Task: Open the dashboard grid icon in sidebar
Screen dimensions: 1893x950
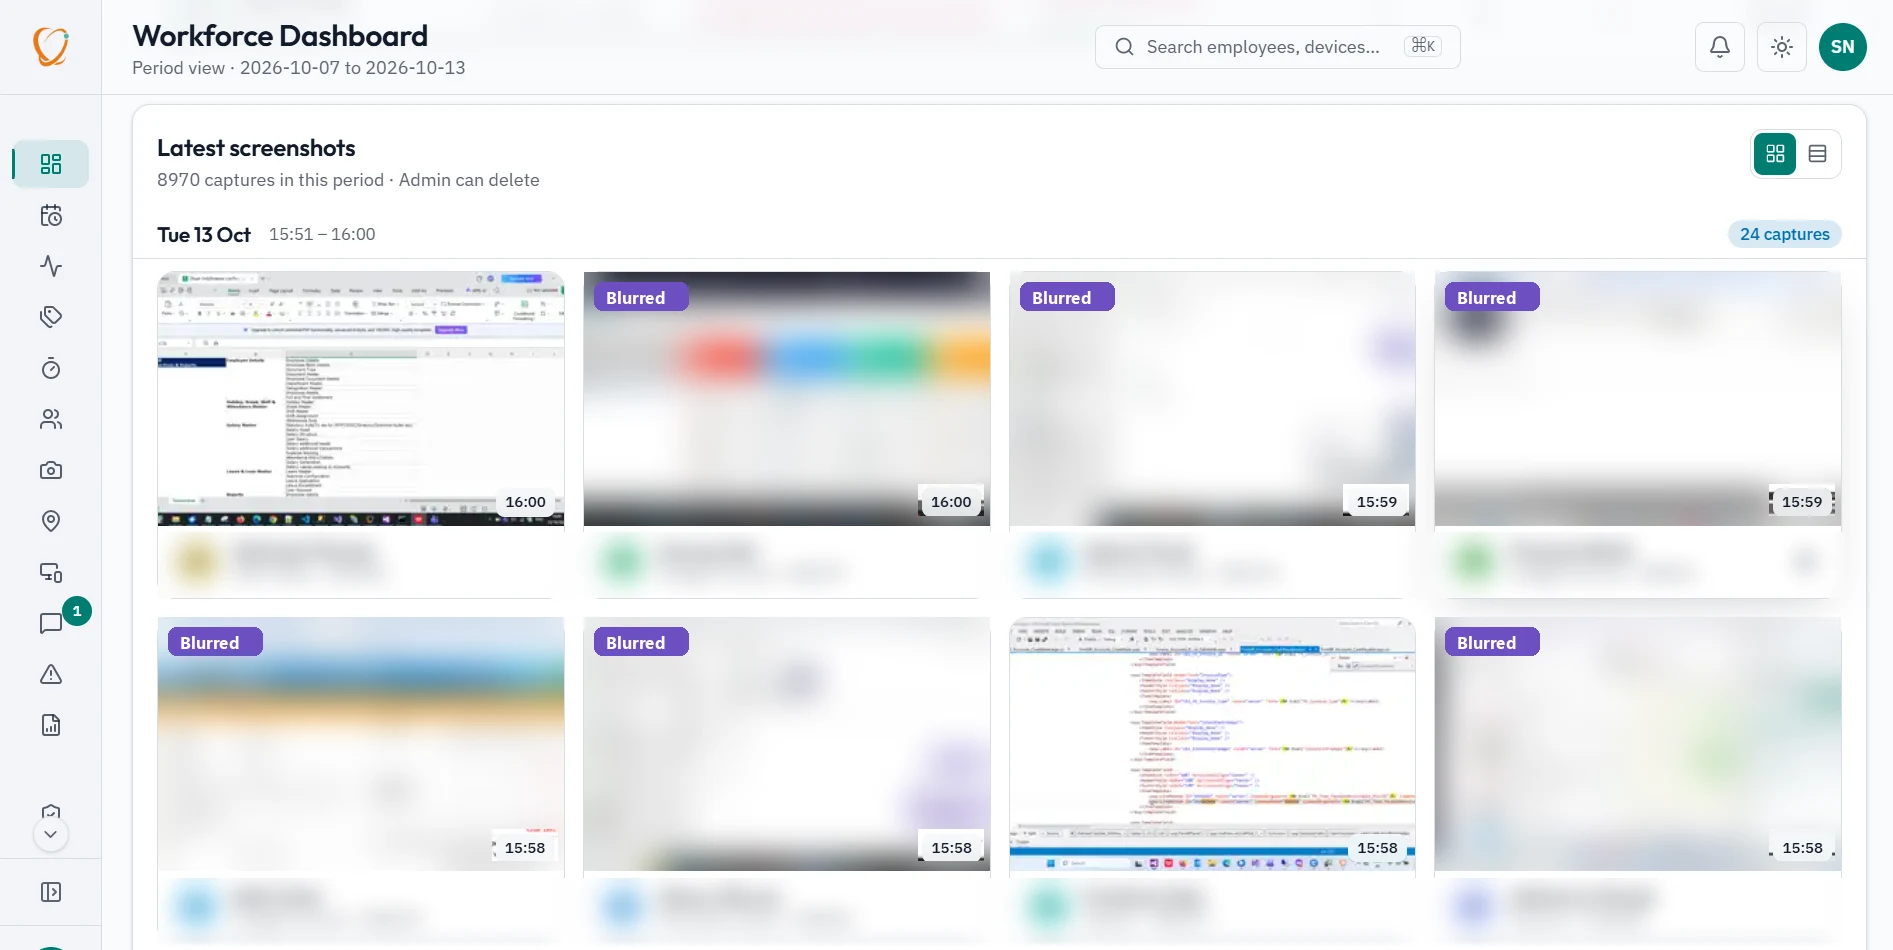Action: pyautogui.click(x=51, y=164)
